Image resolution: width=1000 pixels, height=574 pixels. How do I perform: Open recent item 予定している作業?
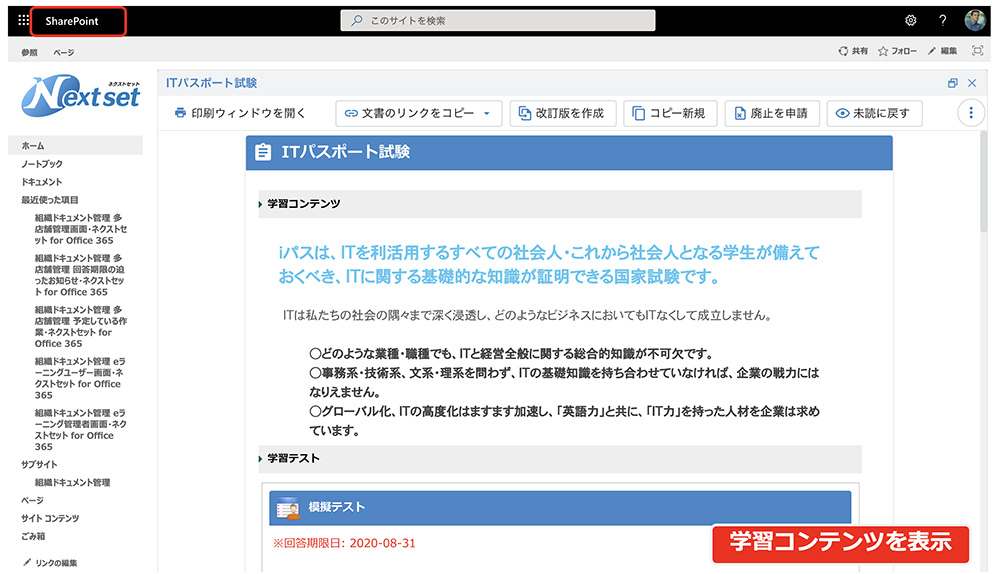[x=81, y=327]
